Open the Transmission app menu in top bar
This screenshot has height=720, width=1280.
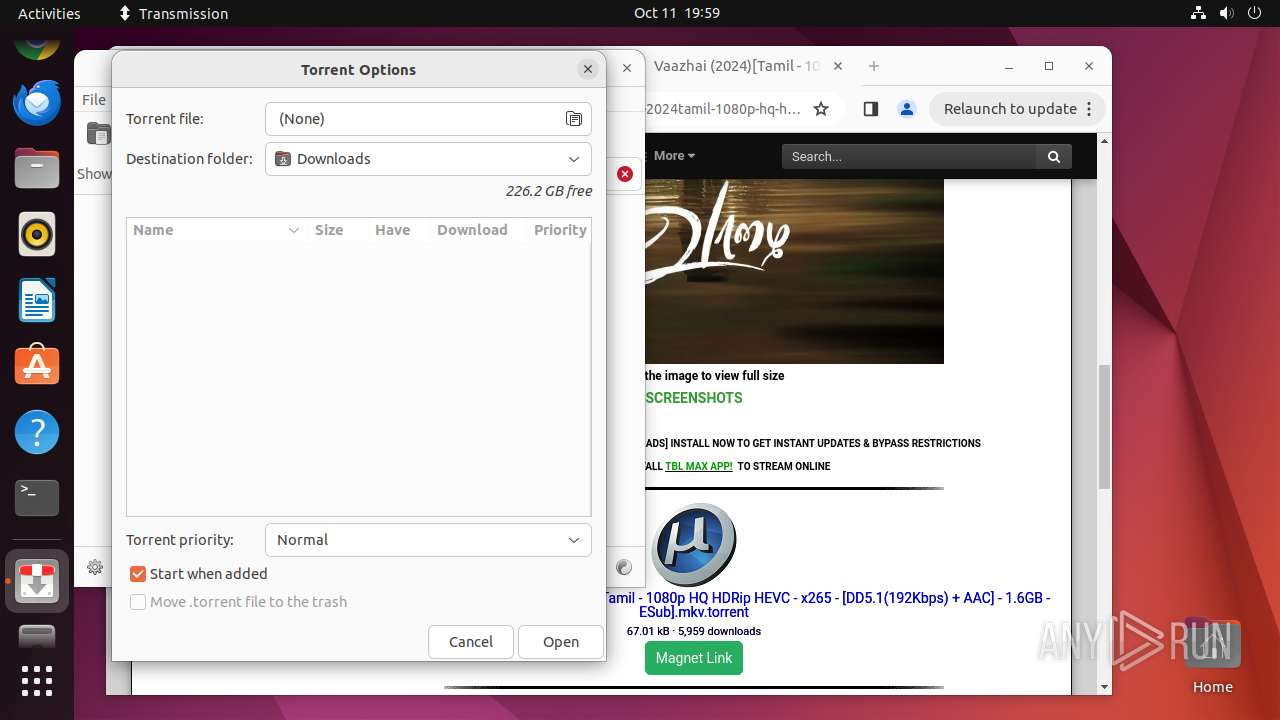(x=173, y=13)
